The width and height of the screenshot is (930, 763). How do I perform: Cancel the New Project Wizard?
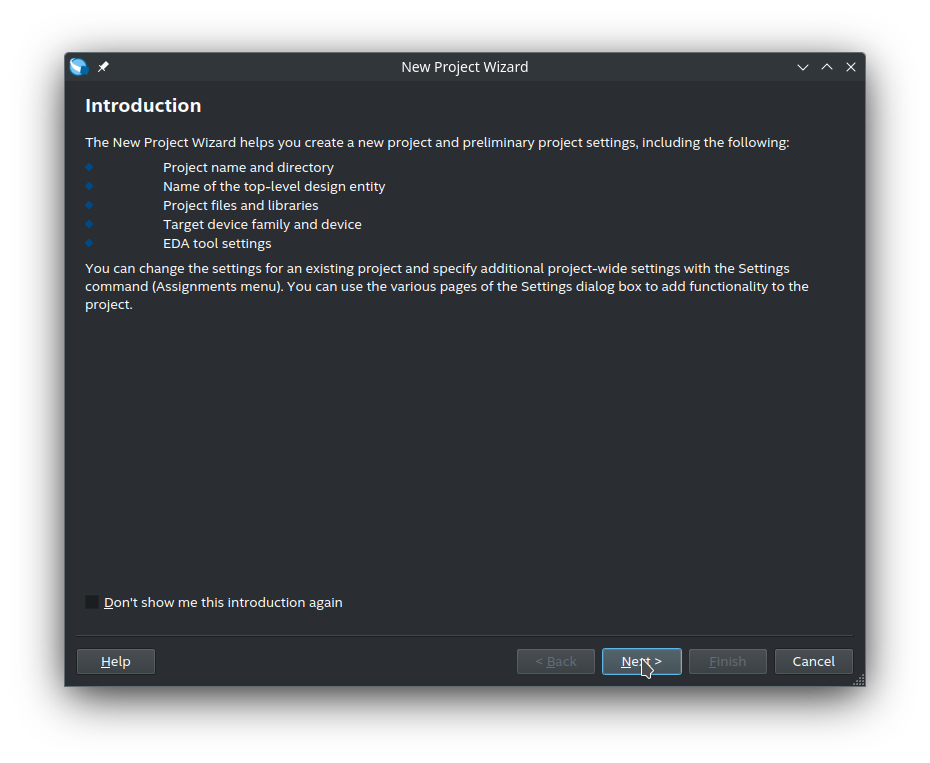(x=814, y=662)
